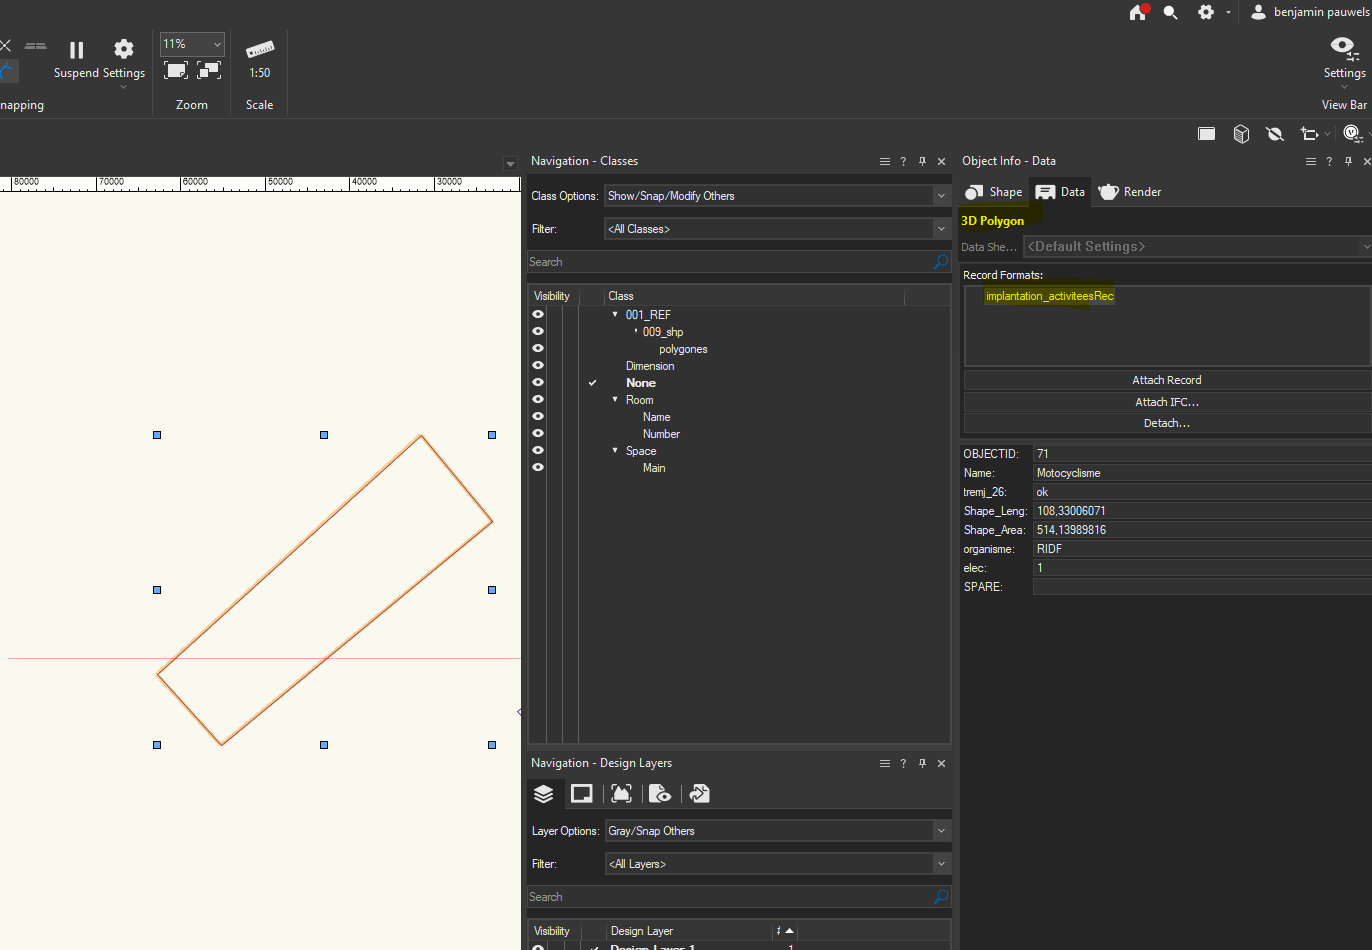Viewport: 1372px width, 950px height.
Task: Open the Class Options dropdown
Action: (x=777, y=195)
